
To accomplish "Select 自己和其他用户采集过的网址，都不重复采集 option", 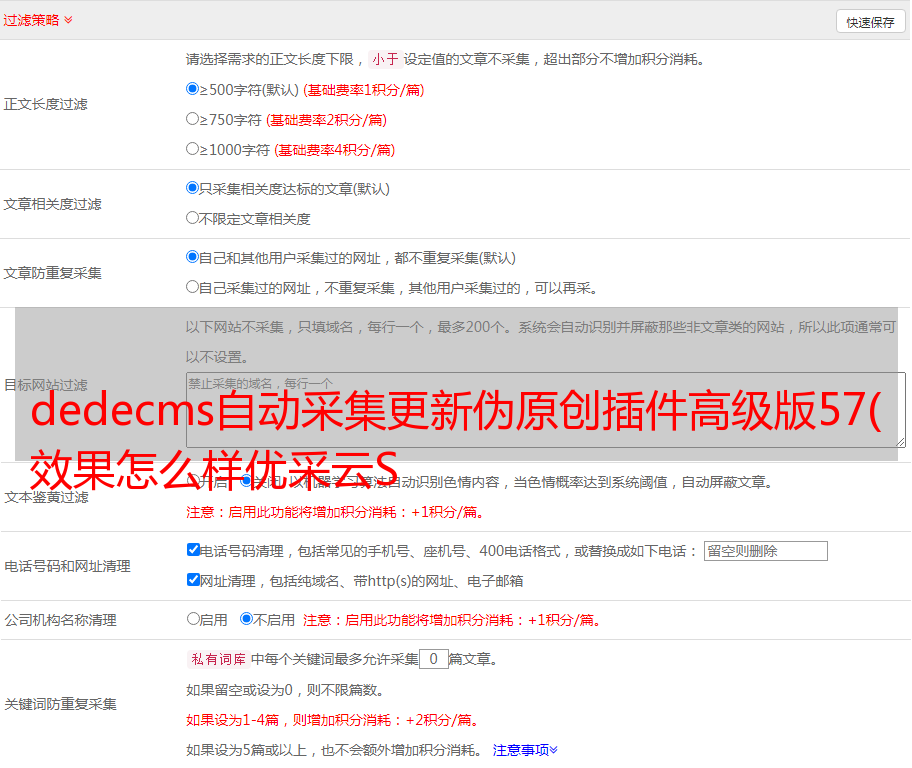I will [x=192, y=257].
